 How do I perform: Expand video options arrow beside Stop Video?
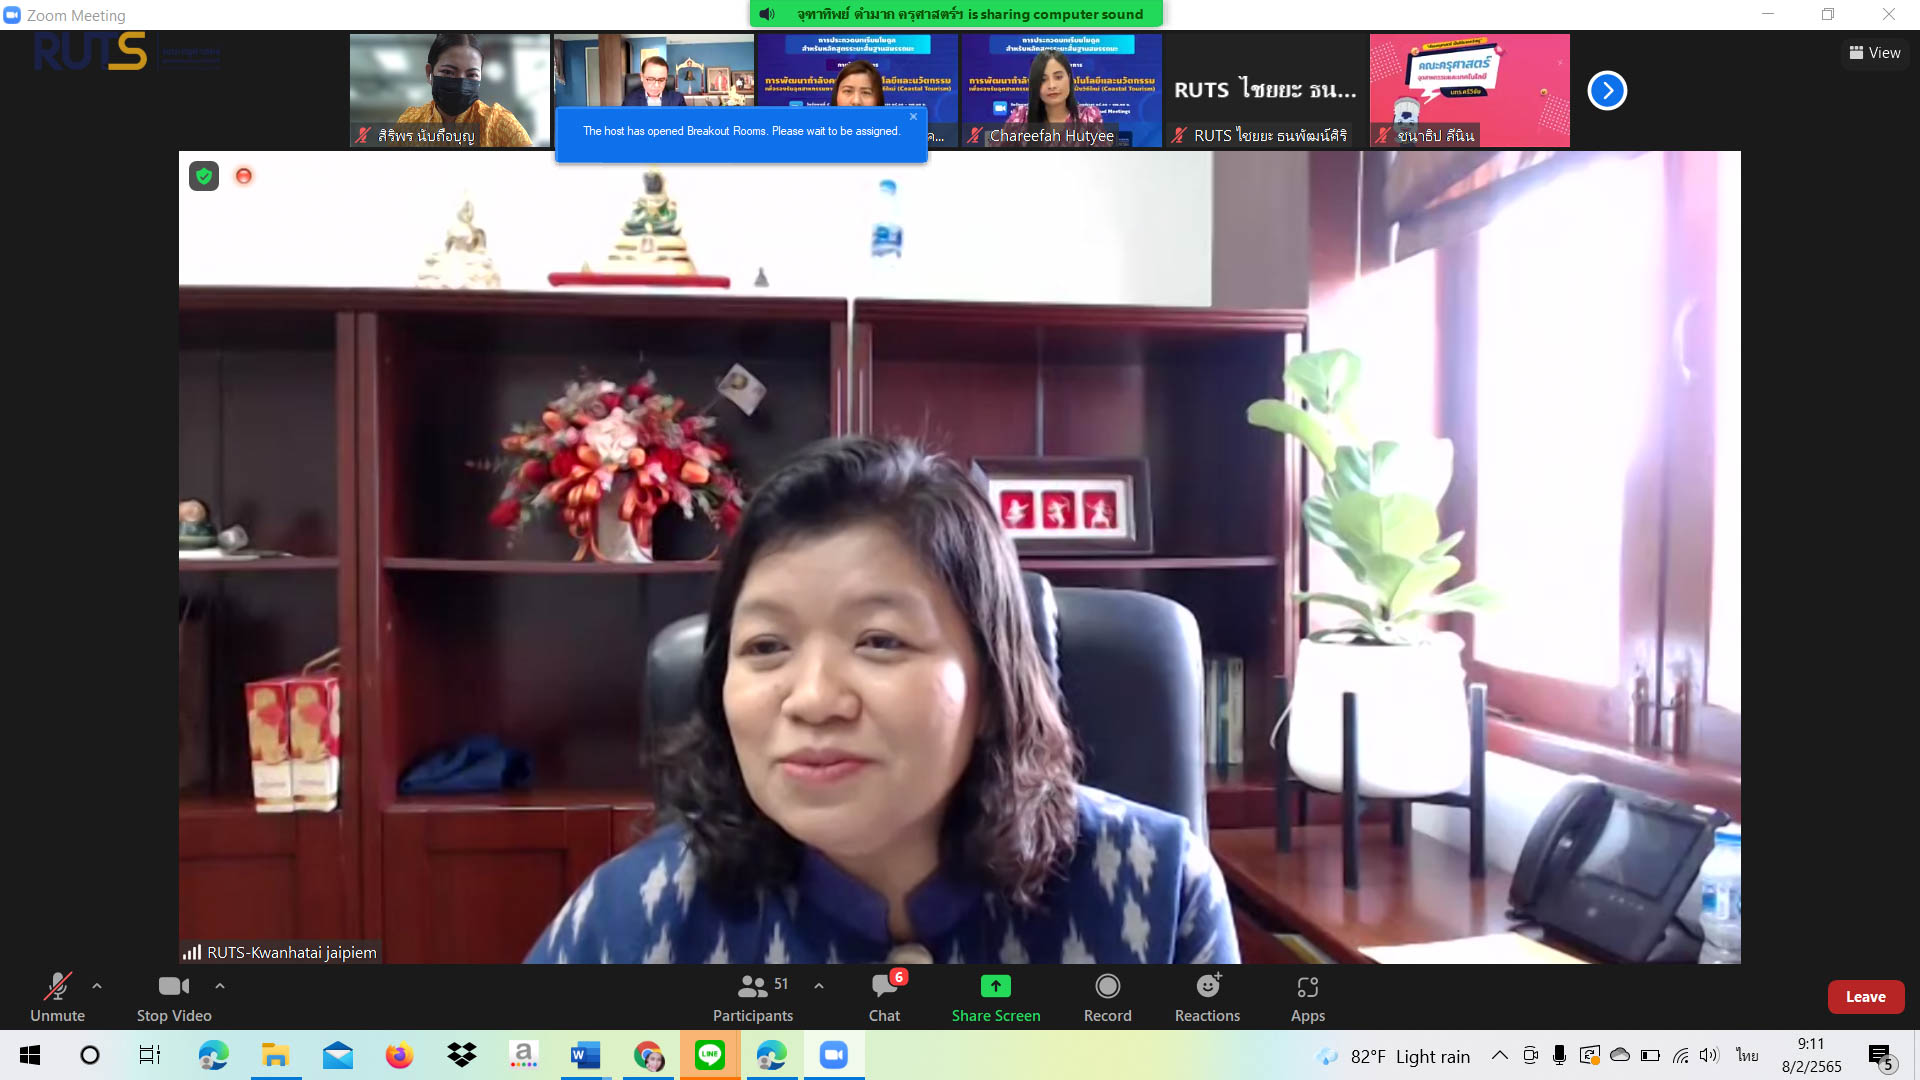click(x=220, y=986)
